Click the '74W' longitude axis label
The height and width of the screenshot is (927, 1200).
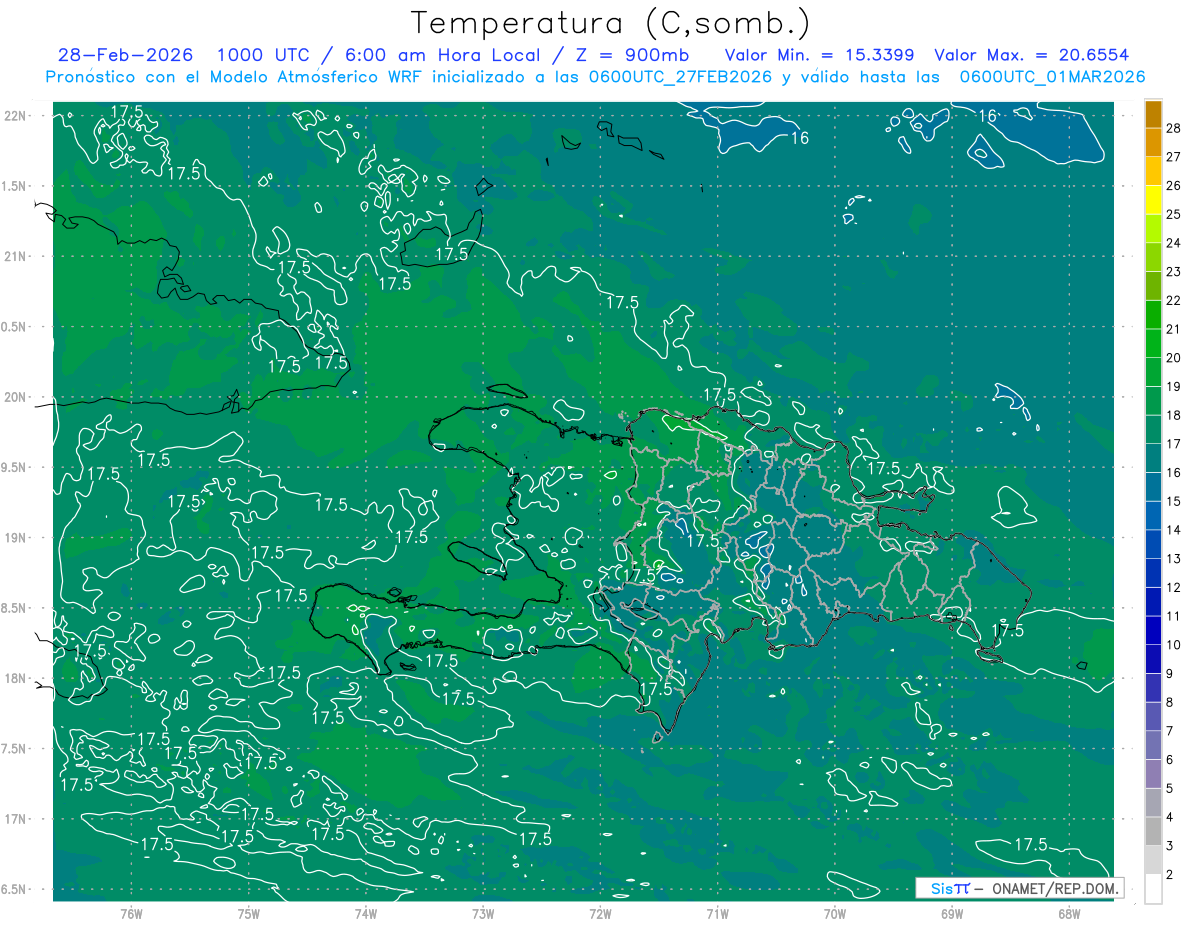coord(365,914)
